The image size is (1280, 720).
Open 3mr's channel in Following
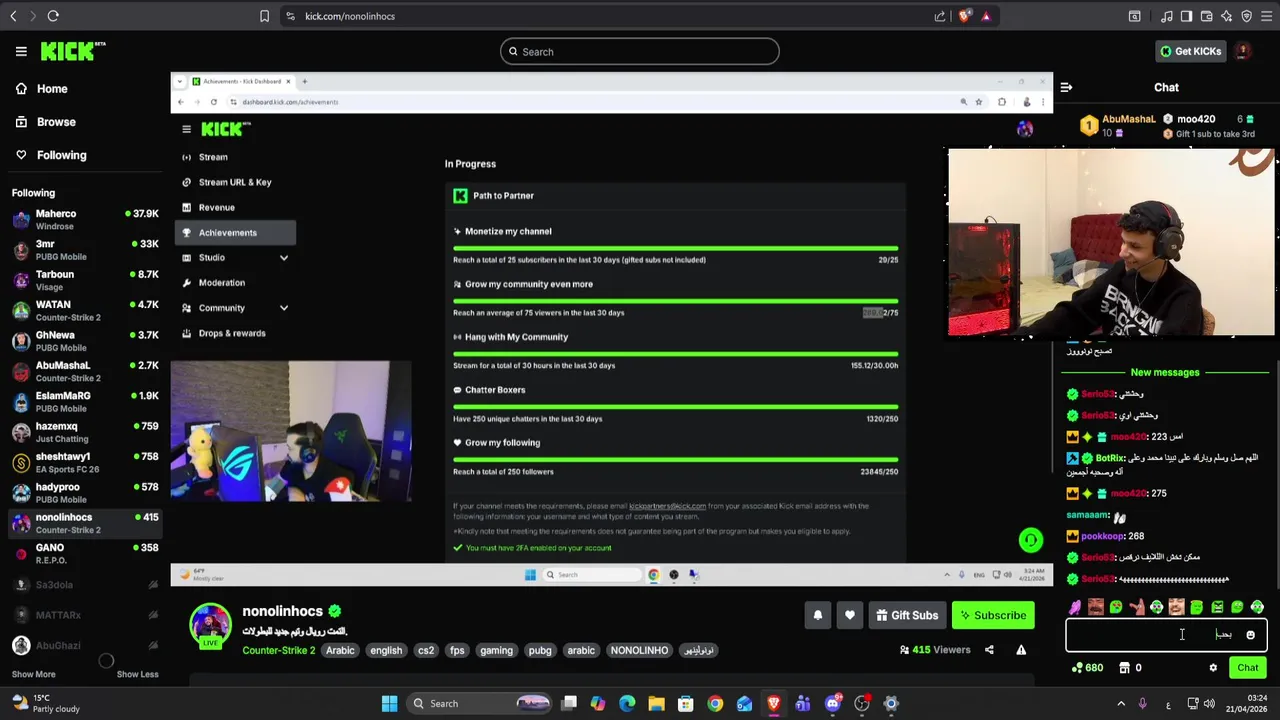click(x=85, y=250)
